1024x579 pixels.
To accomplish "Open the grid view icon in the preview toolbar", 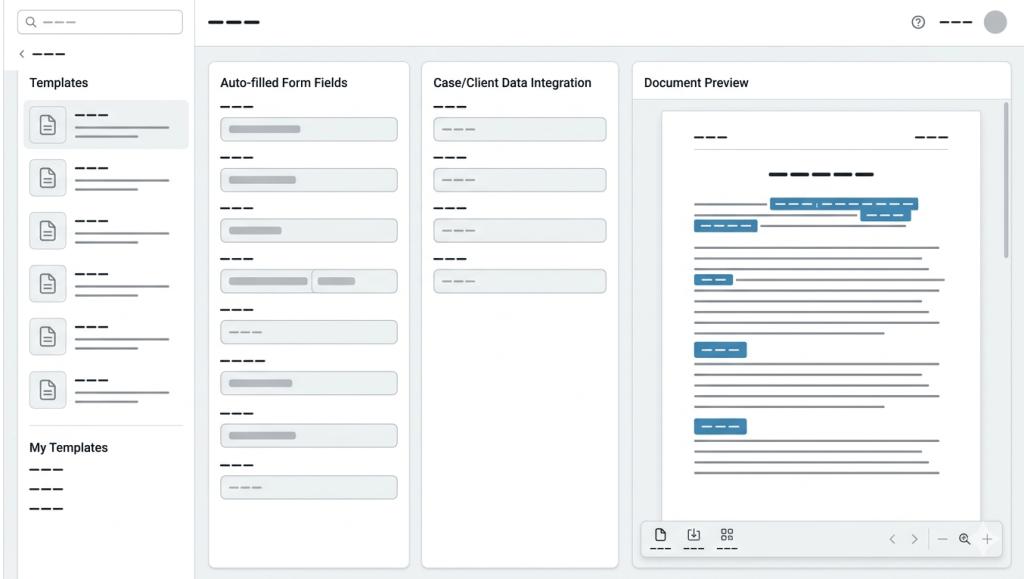I will pyautogui.click(x=727, y=536).
